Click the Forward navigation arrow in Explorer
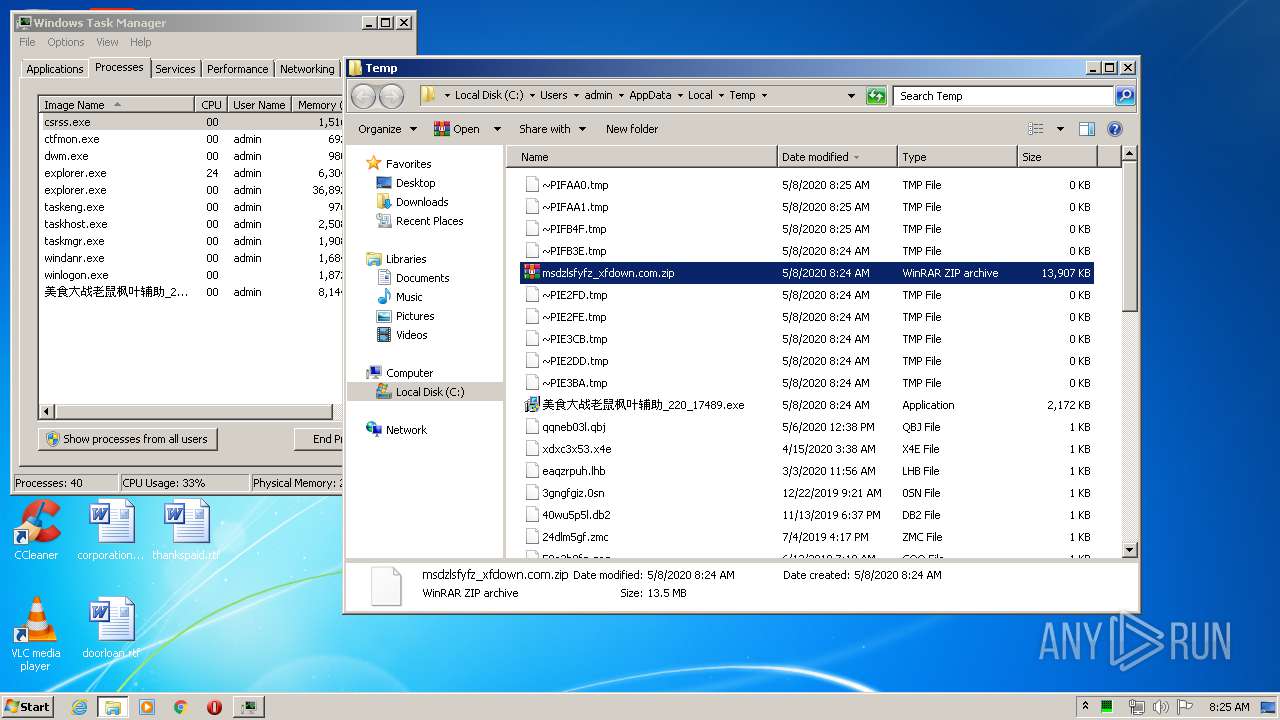Image resolution: width=1280 pixels, height=720 pixels. pos(391,96)
